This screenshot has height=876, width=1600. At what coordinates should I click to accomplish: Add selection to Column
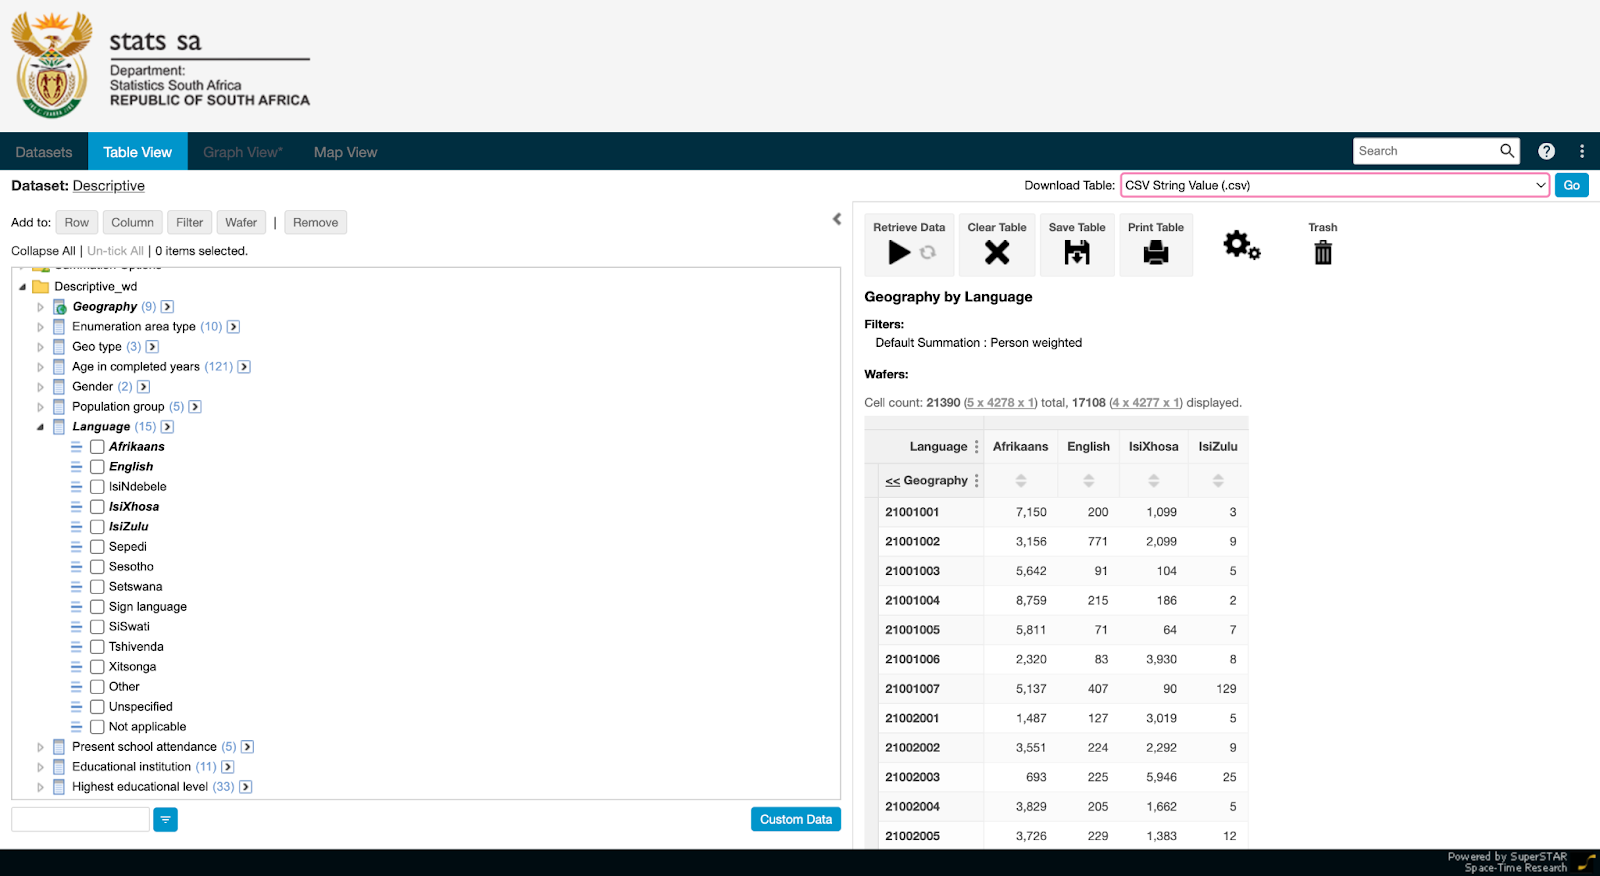click(x=132, y=222)
